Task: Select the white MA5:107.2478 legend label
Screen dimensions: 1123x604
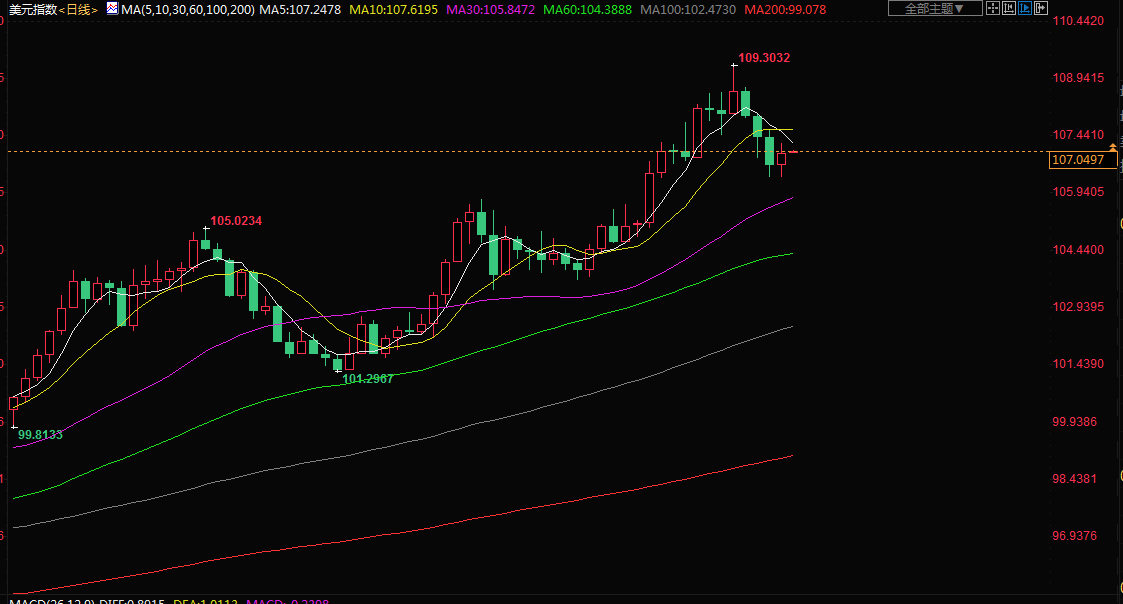Action: (300, 9)
